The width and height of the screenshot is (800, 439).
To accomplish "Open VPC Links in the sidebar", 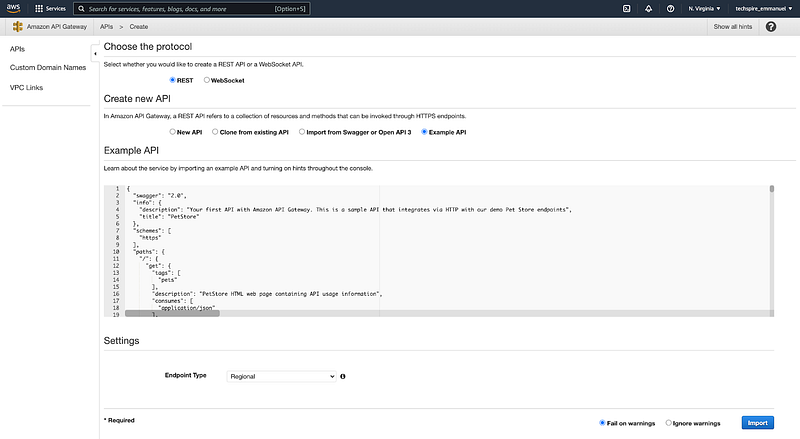I will (27, 88).
